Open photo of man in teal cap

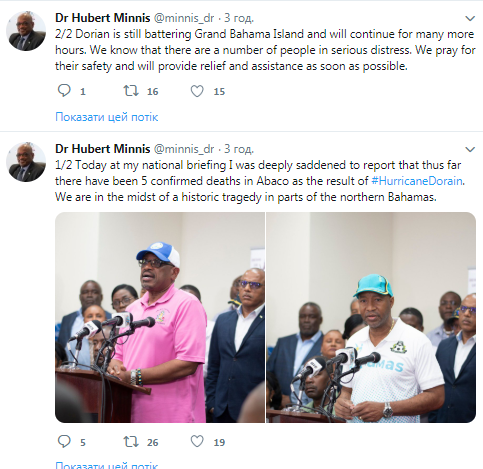371,317
